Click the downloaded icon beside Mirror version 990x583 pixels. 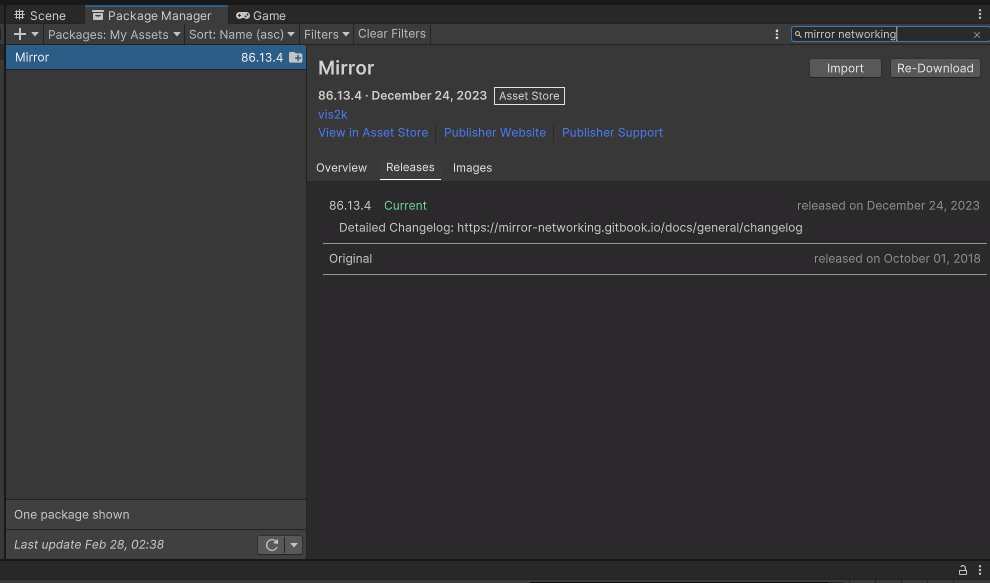tap(296, 58)
